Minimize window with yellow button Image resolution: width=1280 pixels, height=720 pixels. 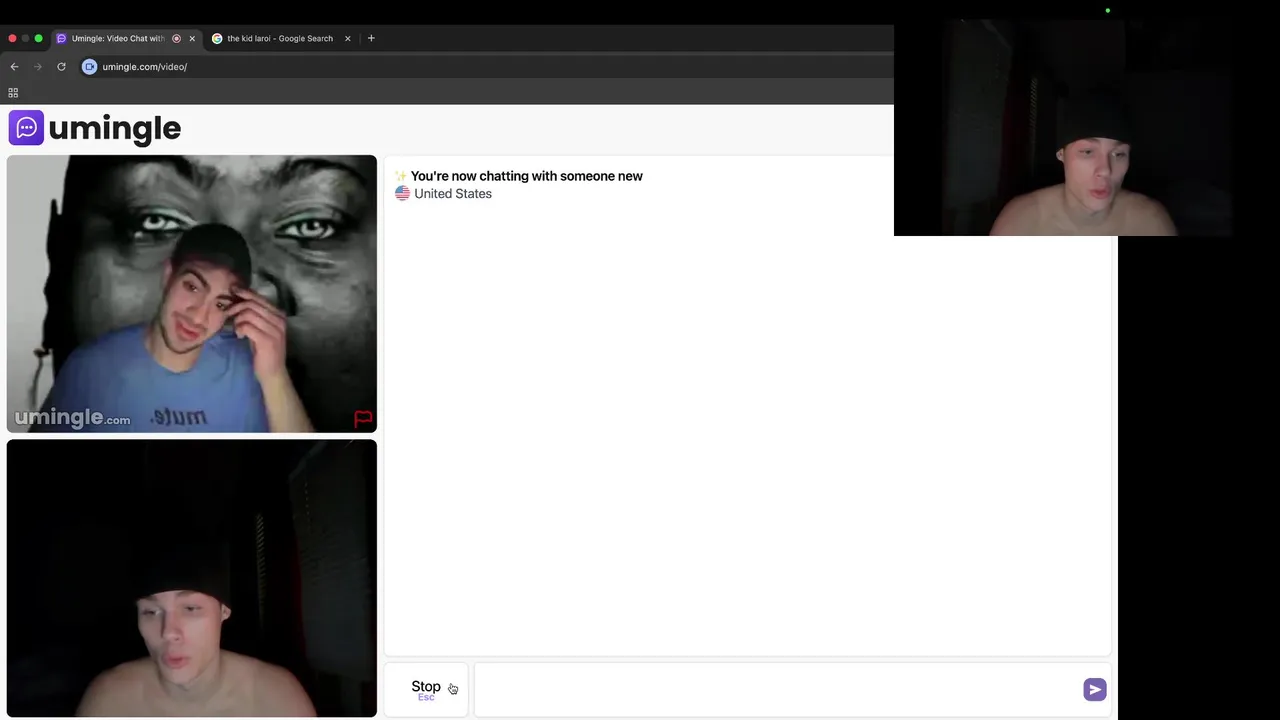tap(25, 38)
